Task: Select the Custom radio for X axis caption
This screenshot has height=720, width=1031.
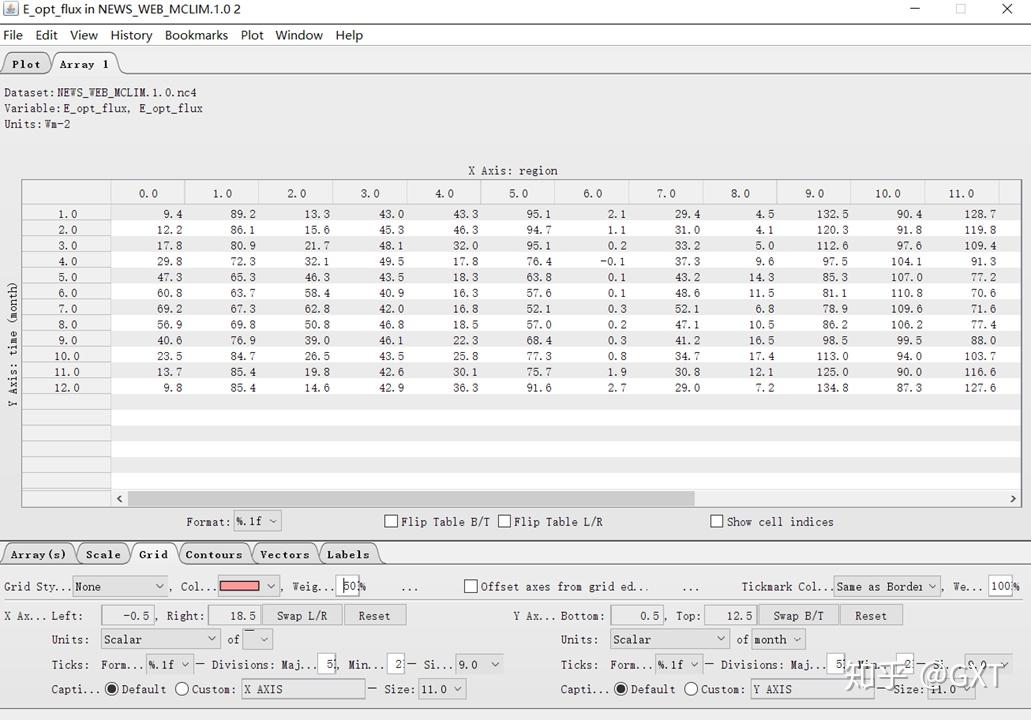Action: (x=182, y=689)
